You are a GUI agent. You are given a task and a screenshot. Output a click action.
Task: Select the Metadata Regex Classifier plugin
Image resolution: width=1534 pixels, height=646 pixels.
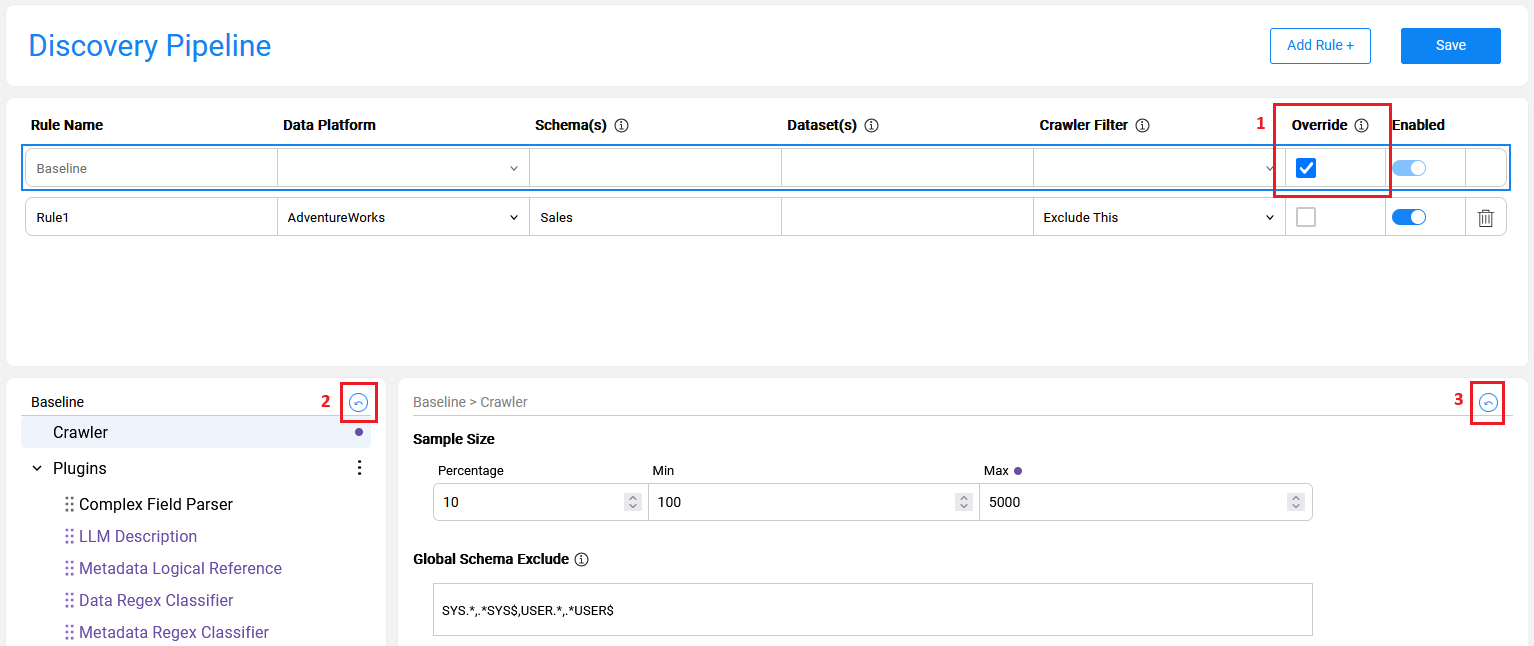coord(174,633)
